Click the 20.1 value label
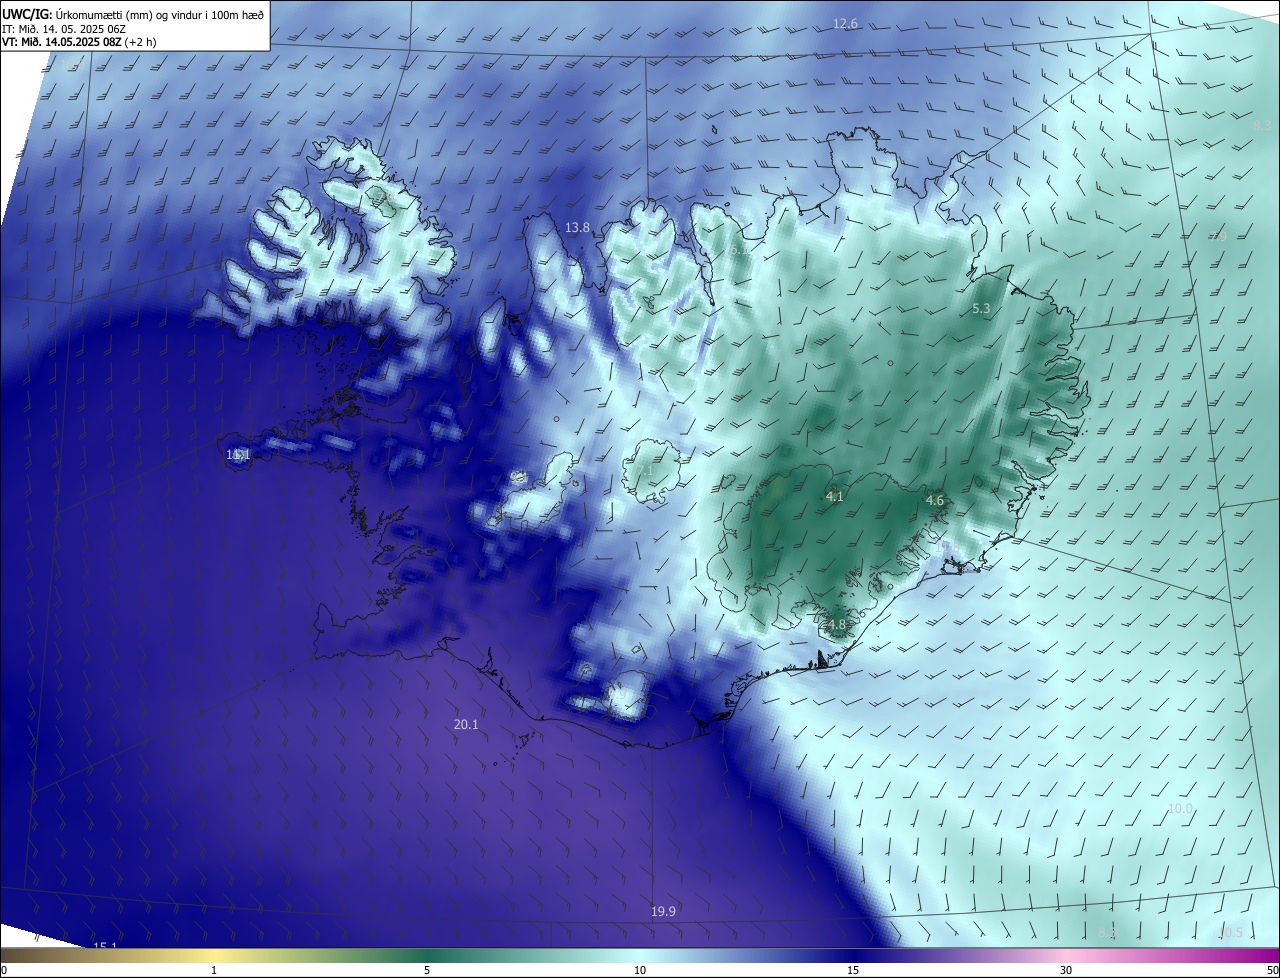Image resolution: width=1280 pixels, height=978 pixels. point(466,724)
